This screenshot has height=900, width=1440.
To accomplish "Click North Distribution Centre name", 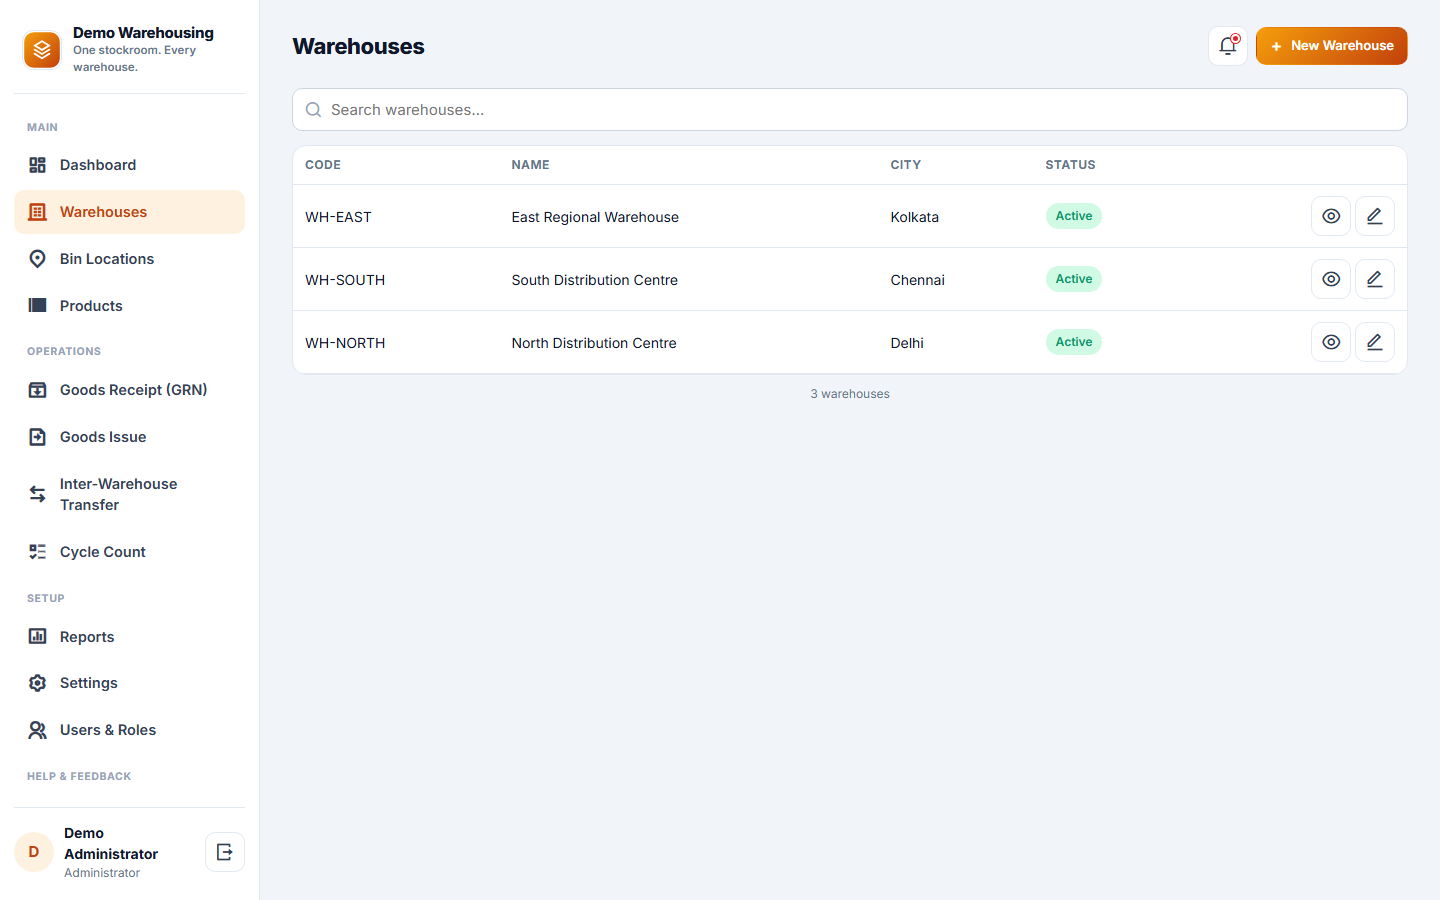I will coord(594,343).
